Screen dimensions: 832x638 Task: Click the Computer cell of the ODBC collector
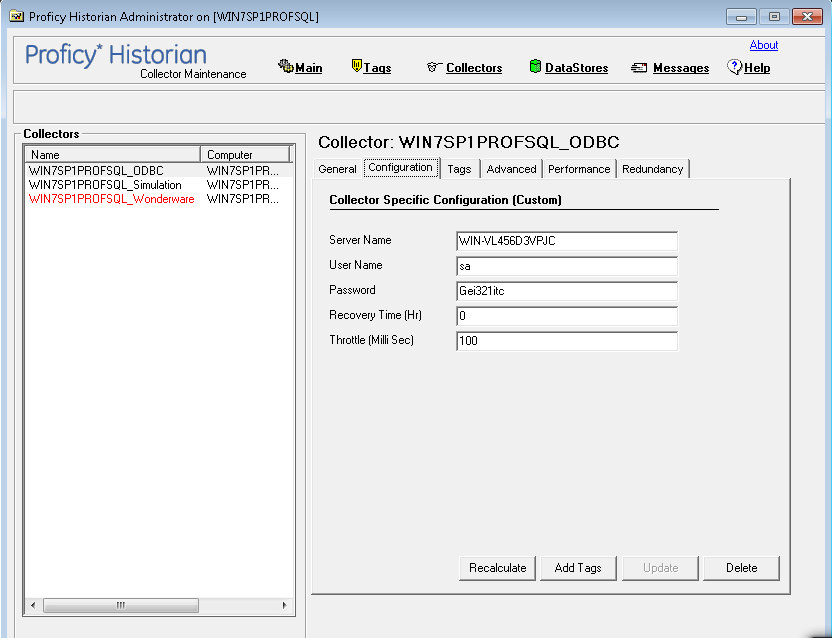tap(242, 170)
